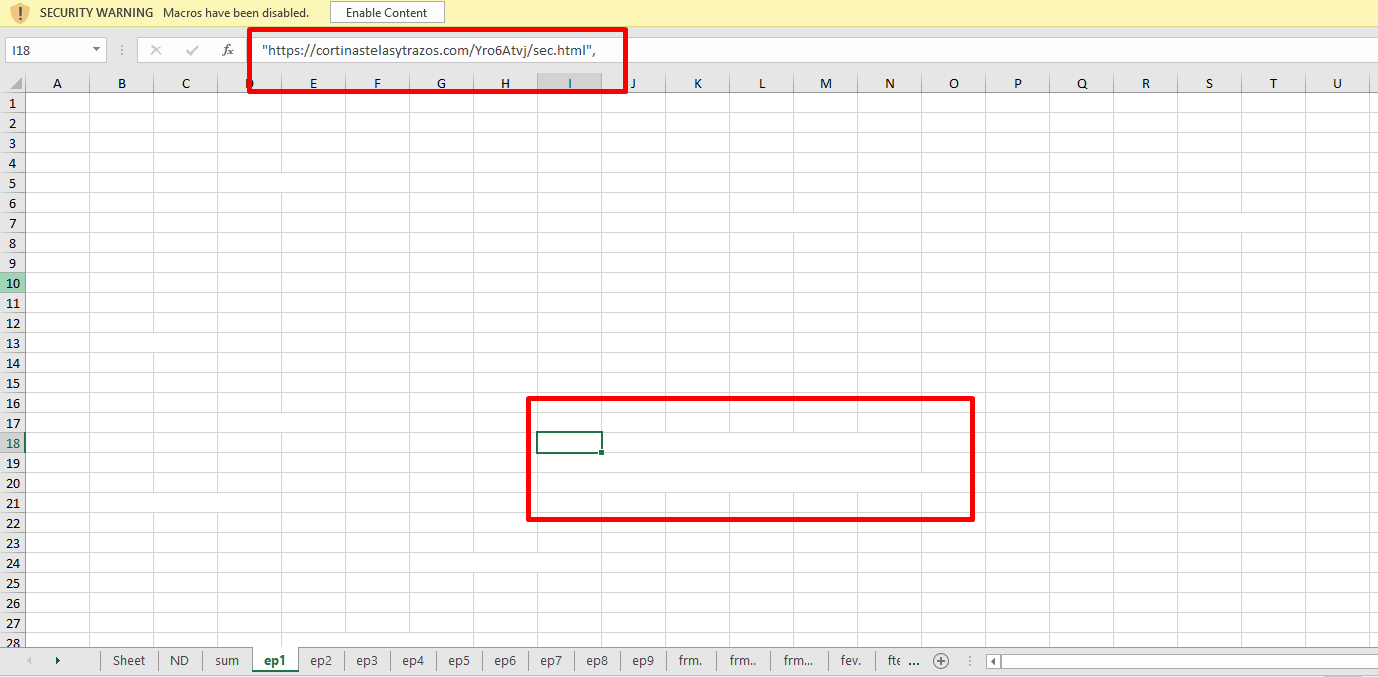Open the Name Box dropdown arrow
The image size is (1378, 677).
97,50
